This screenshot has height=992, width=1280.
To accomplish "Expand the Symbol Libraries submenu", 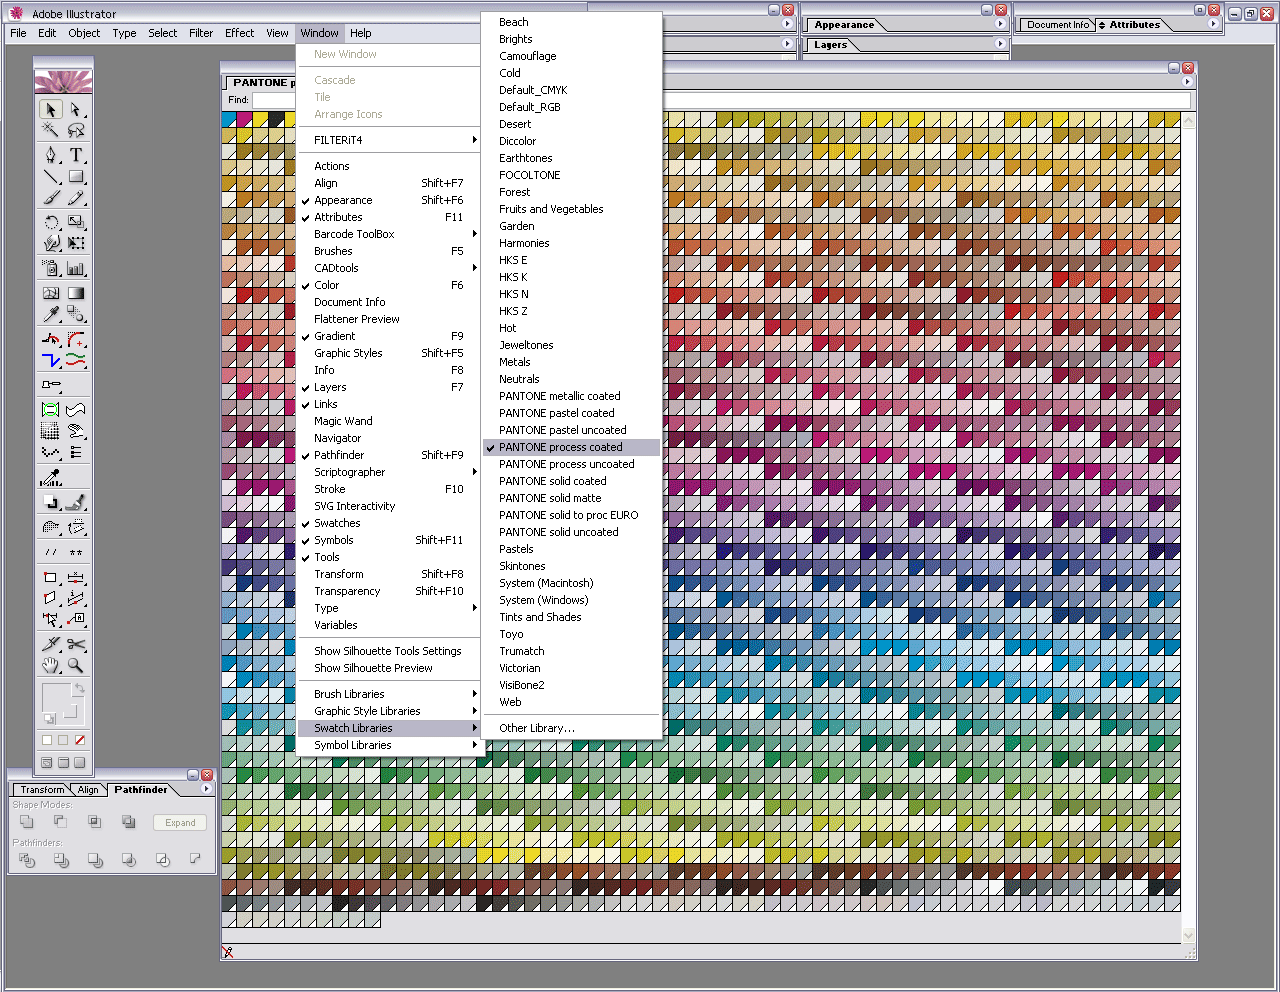I will (x=389, y=745).
